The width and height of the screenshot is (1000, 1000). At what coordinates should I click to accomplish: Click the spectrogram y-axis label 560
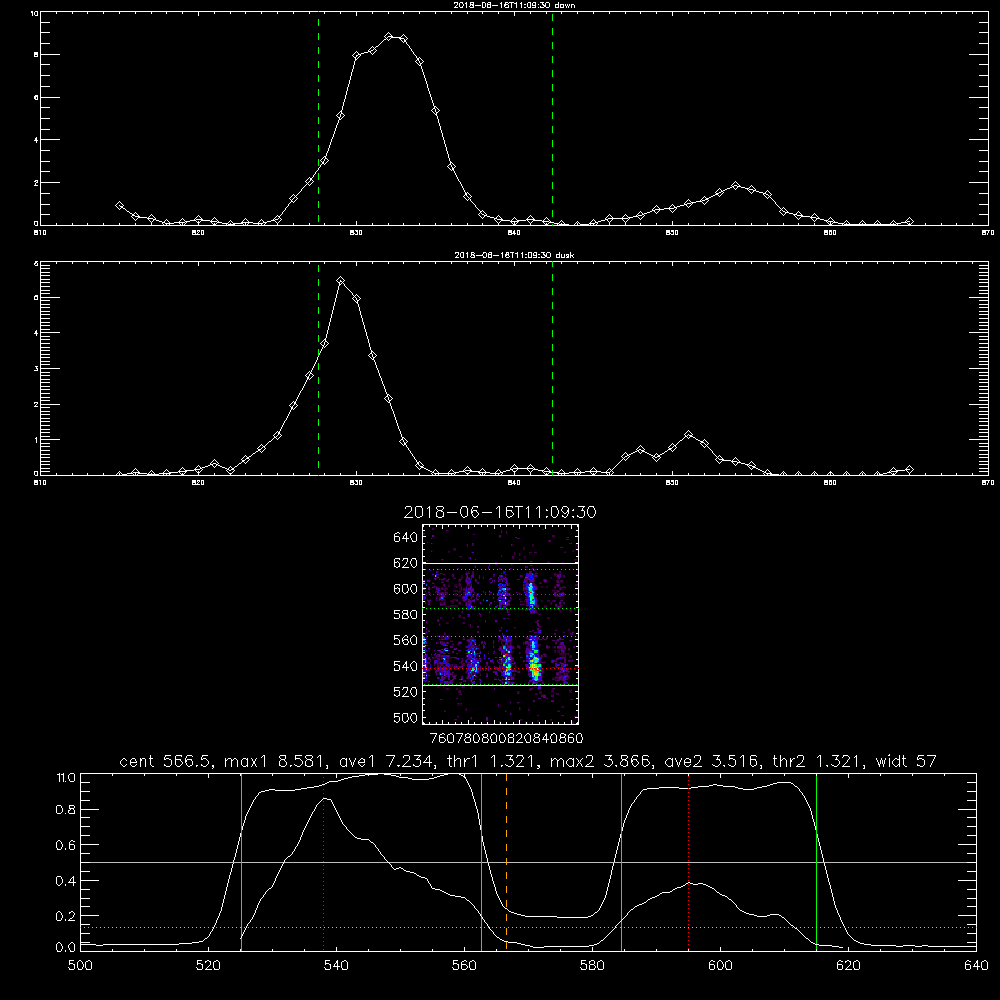tap(406, 640)
